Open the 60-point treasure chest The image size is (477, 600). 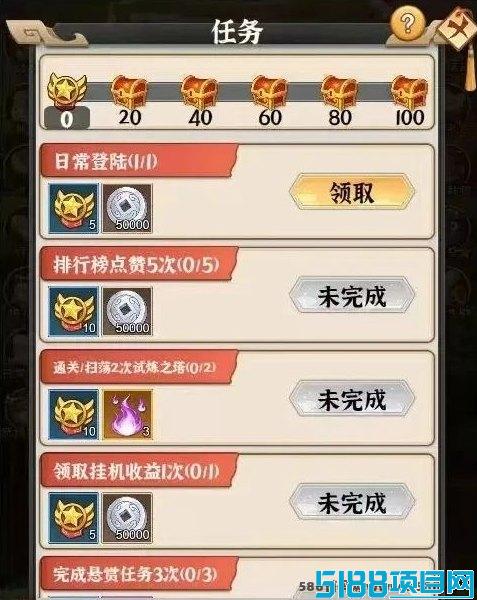click(269, 92)
